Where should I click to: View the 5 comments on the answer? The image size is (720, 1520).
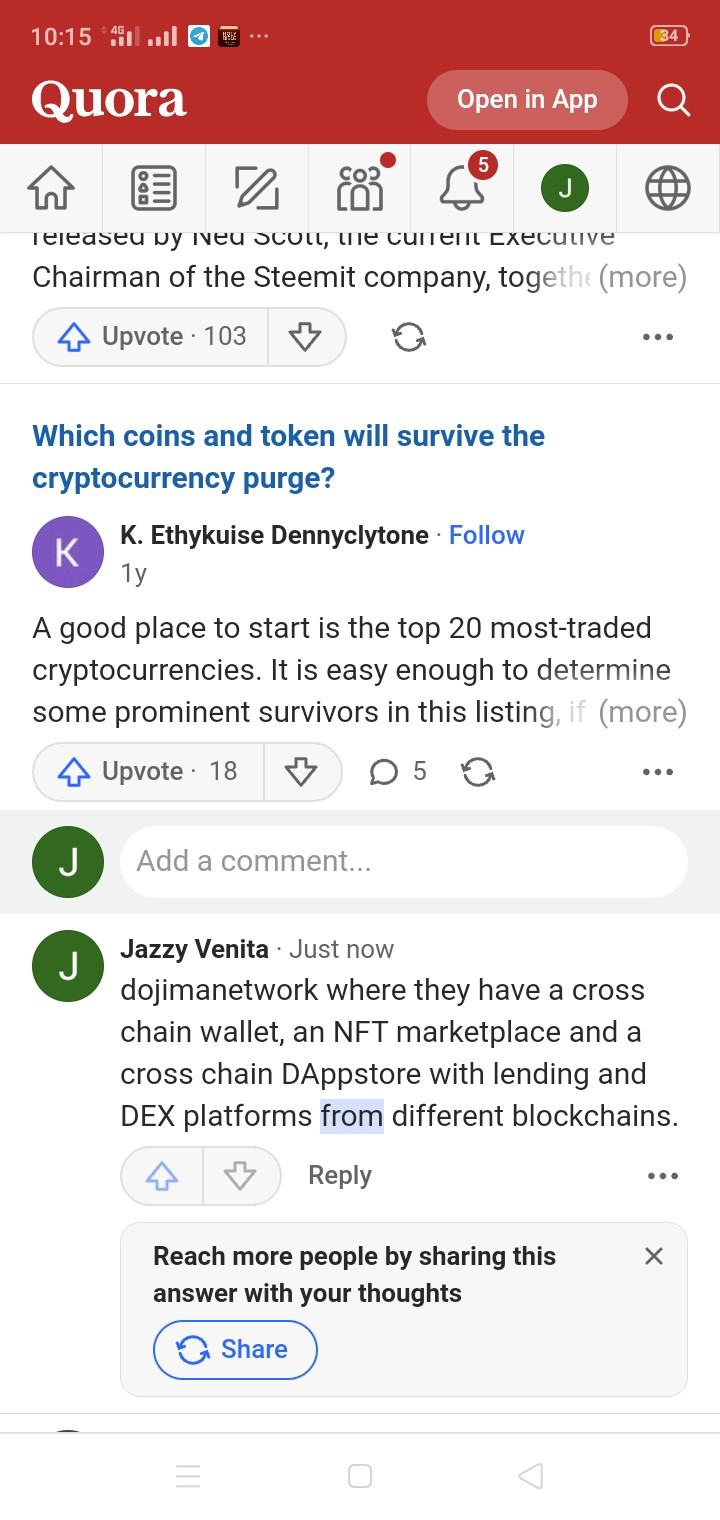coord(398,771)
